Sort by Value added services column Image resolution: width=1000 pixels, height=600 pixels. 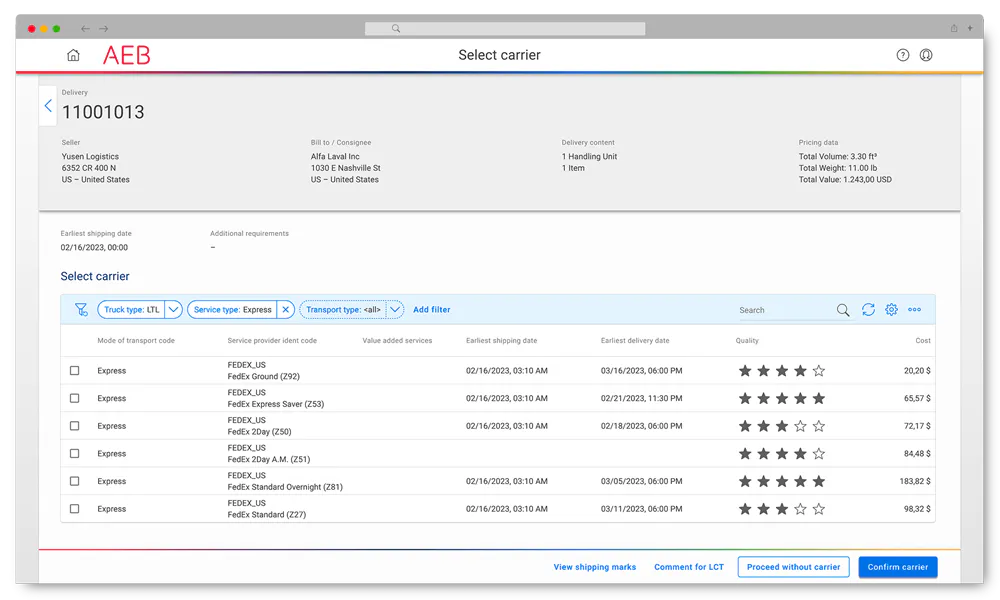pyautogui.click(x=397, y=340)
